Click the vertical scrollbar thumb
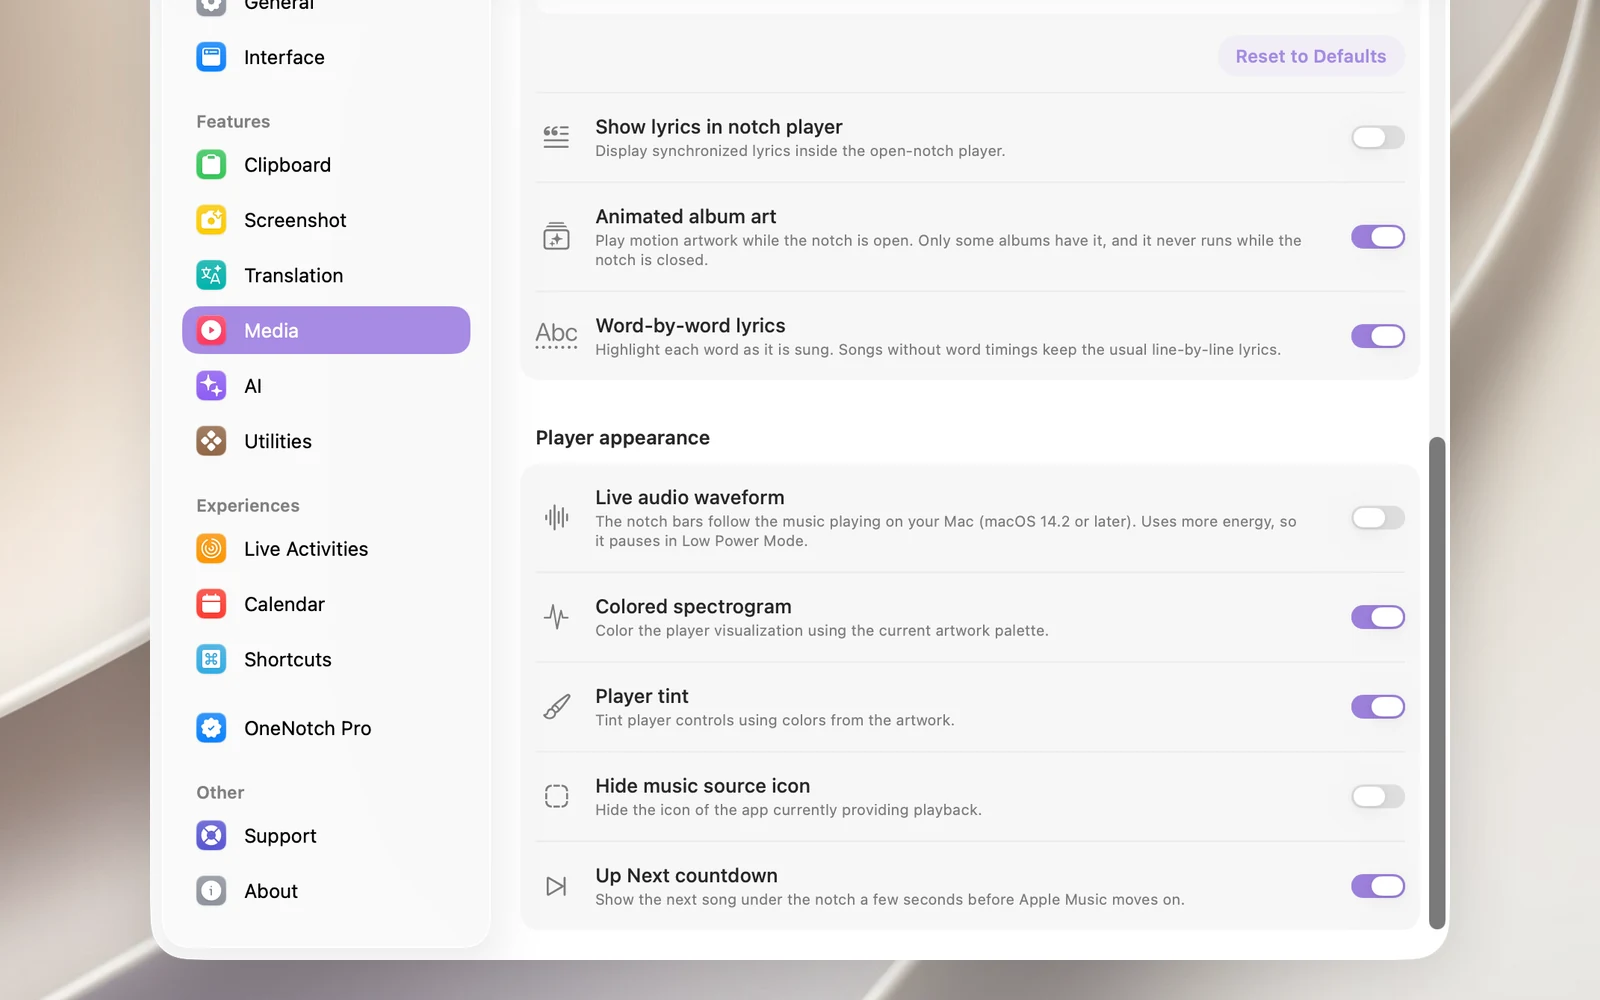 tap(1437, 683)
